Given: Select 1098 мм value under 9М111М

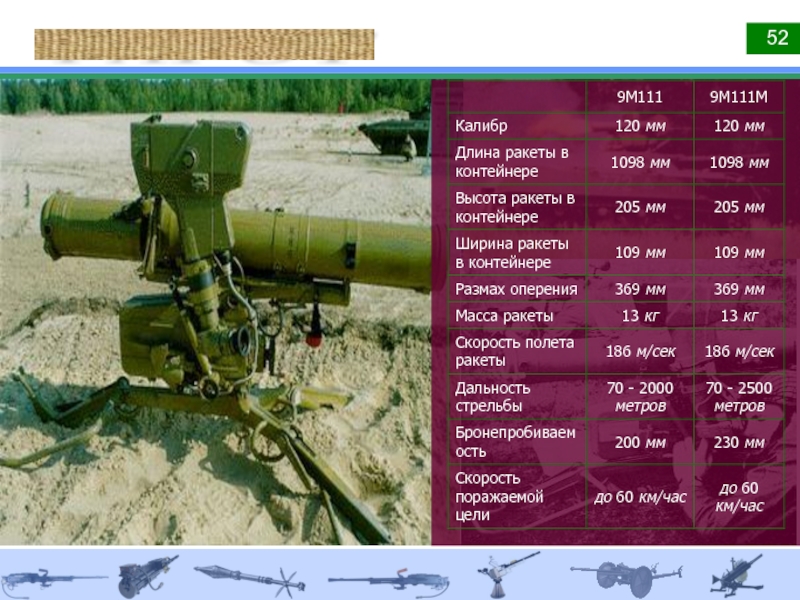Looking at the screenshot, I should pos(739,163).
